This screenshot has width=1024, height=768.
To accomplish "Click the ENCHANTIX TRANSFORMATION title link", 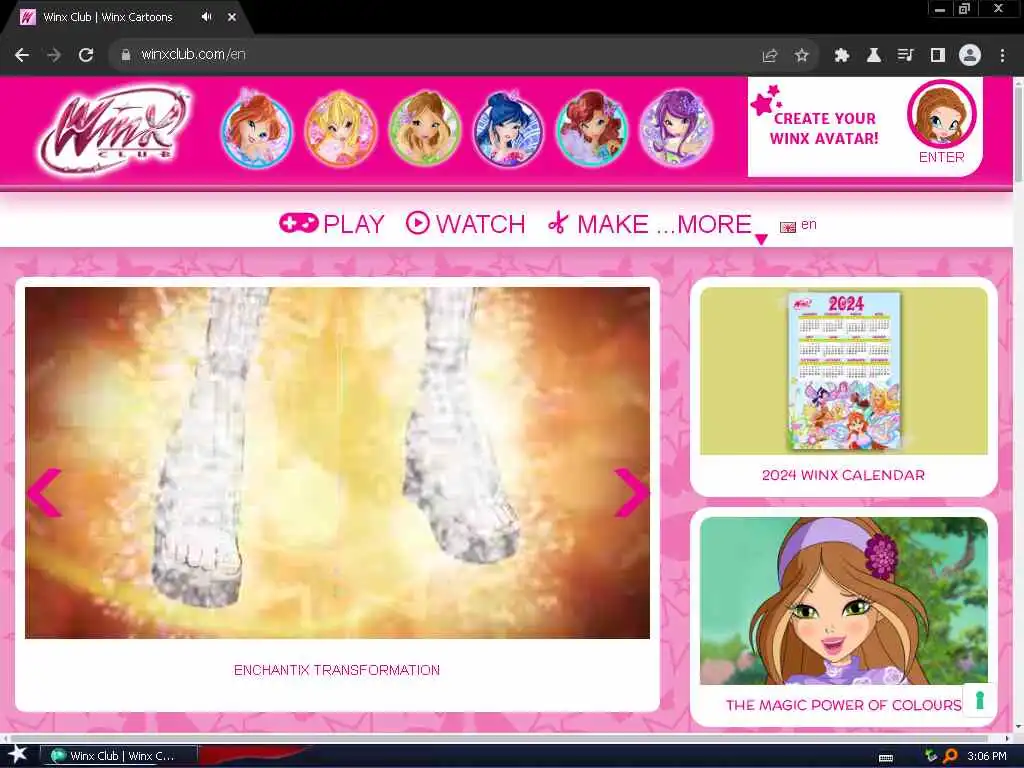I will [x=337, y=670].
